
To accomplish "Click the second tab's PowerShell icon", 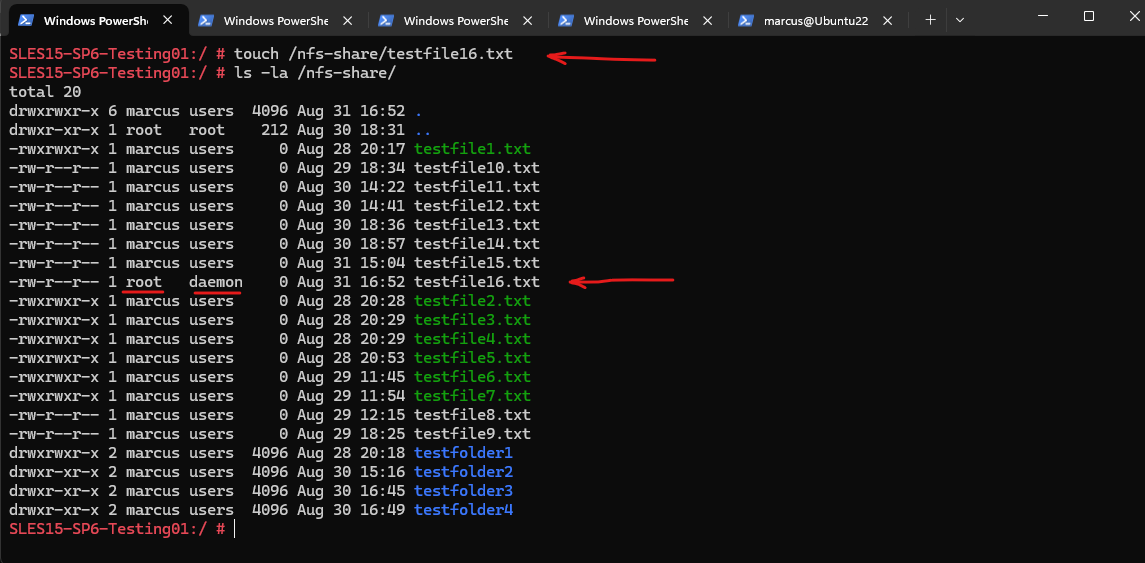I will pyautogui.click(x=205, y=20).
